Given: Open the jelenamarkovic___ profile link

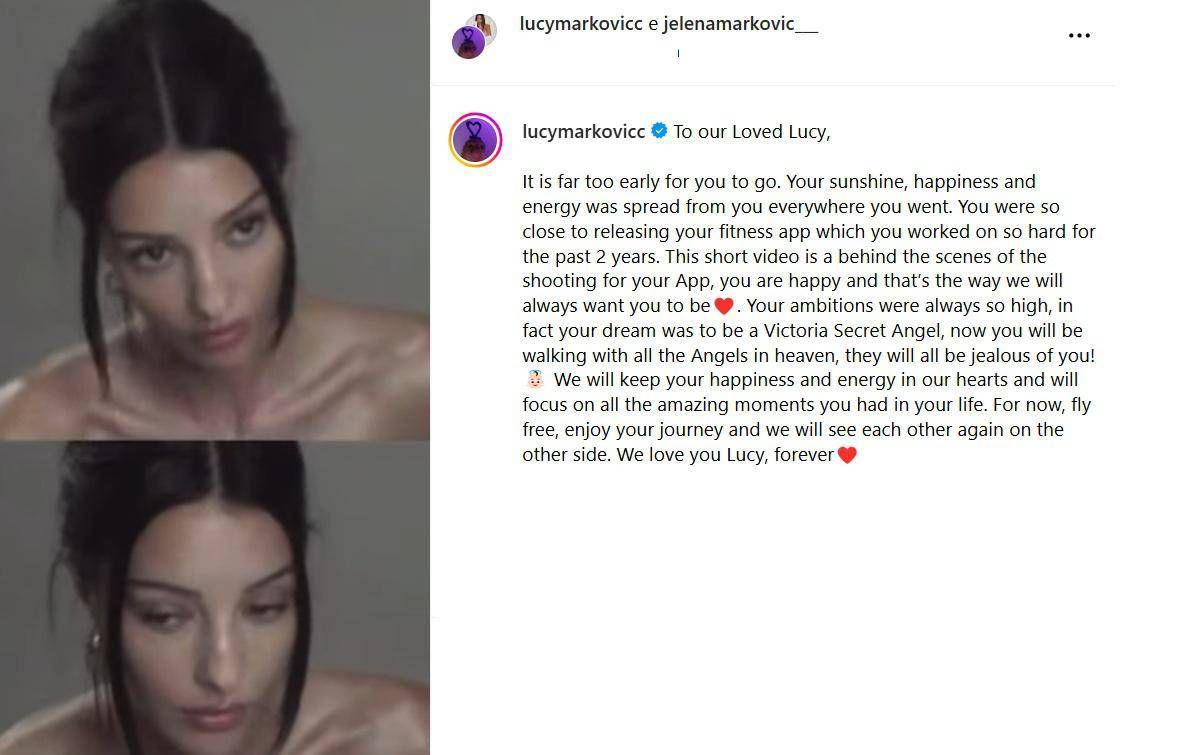Looking at the screenshot, I should 740,24.
